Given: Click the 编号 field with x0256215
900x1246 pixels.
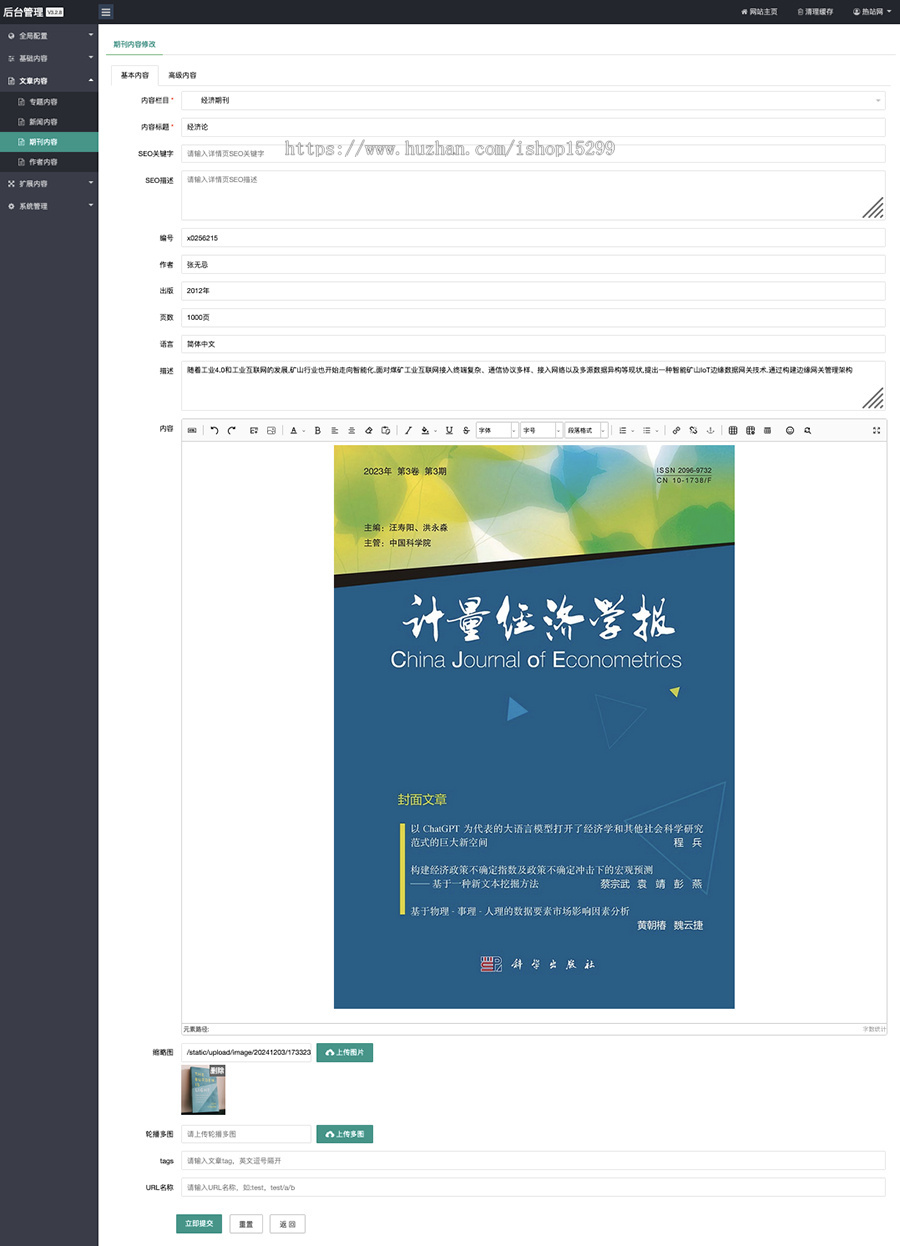Looking at the screenshot, I should (533, 238).
